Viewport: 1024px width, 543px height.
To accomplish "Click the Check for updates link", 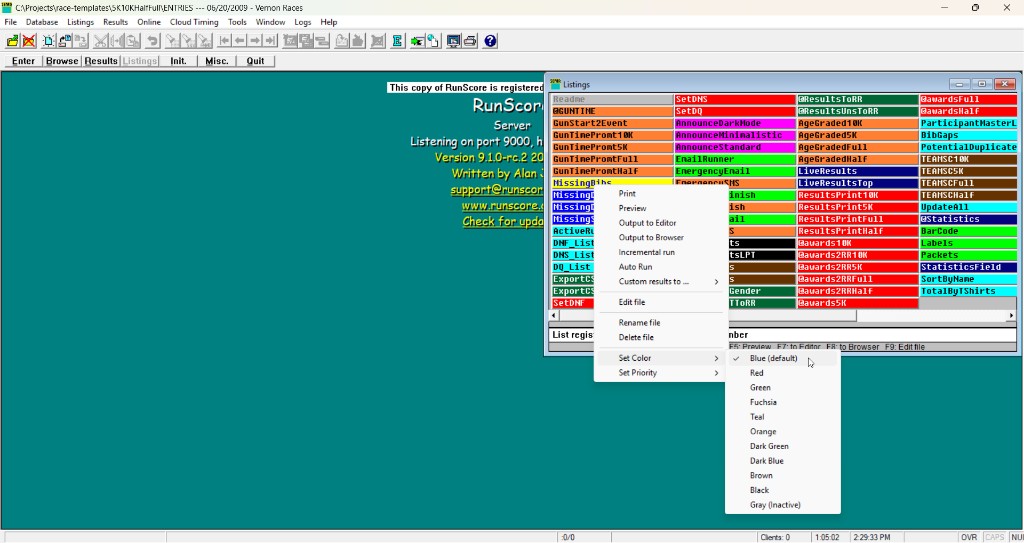I will (x=503, y=222).
